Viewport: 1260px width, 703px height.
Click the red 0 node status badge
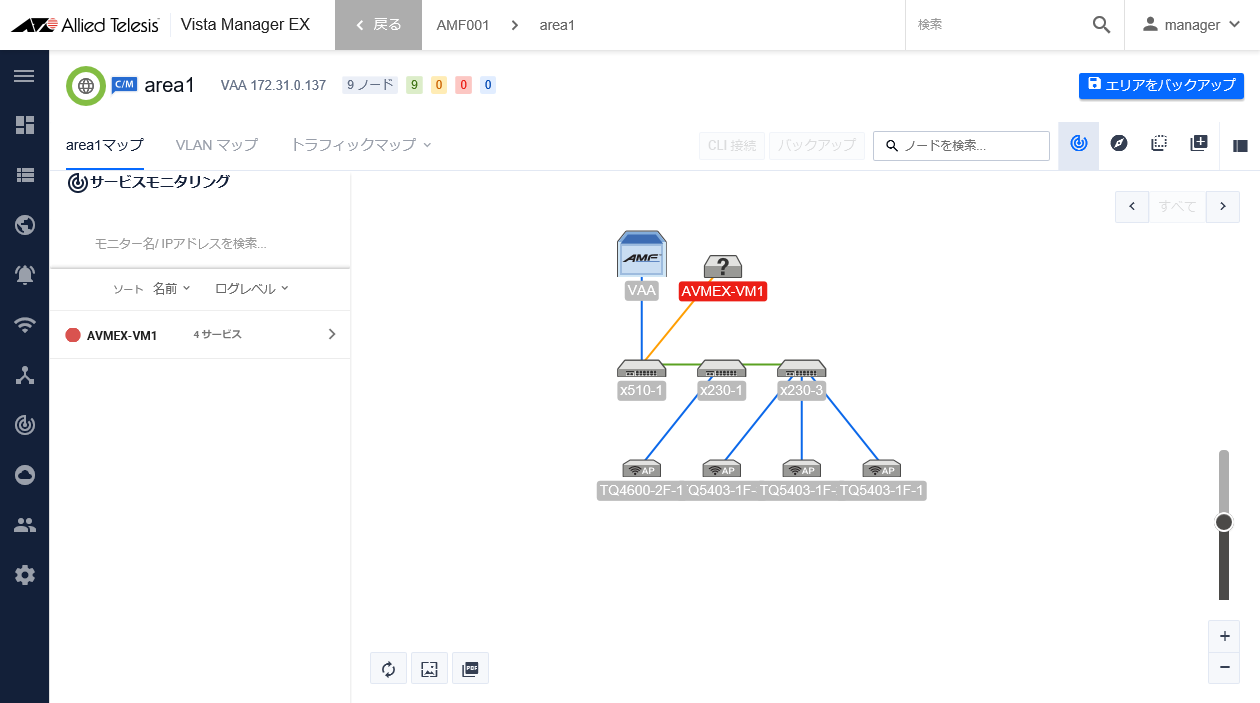(463, 85)
